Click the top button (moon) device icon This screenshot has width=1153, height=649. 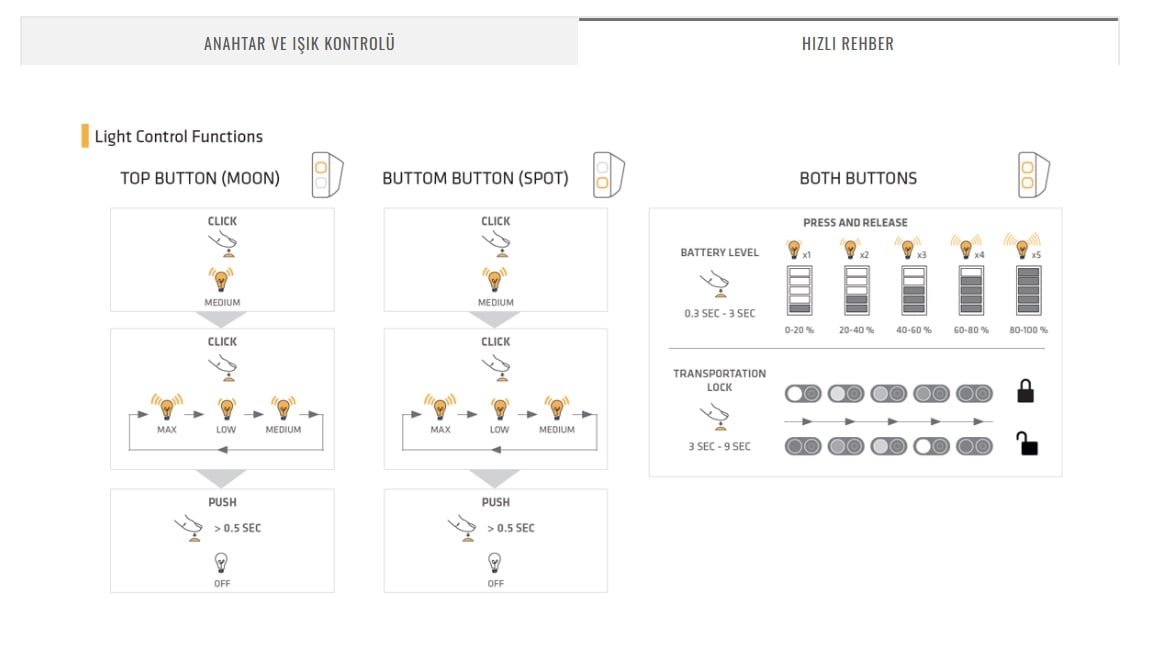(x=326, y=175)
